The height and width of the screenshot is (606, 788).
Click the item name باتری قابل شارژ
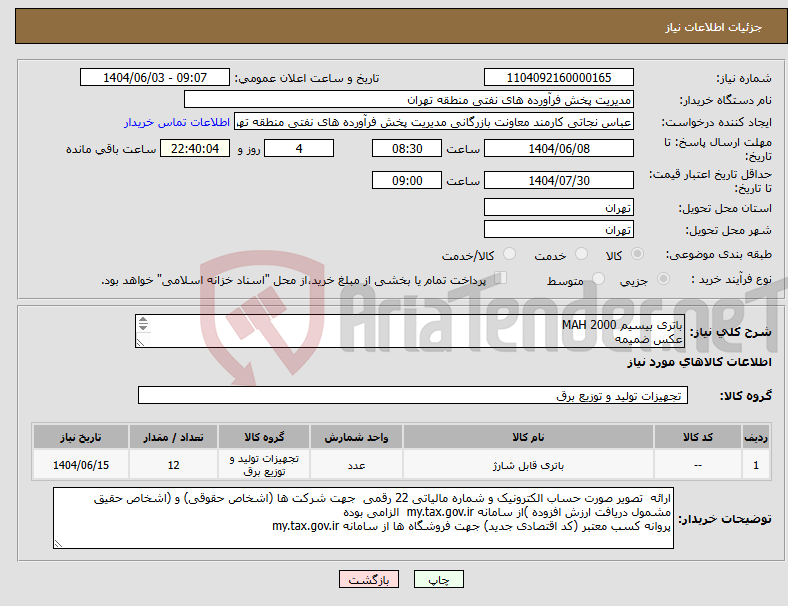528,465
